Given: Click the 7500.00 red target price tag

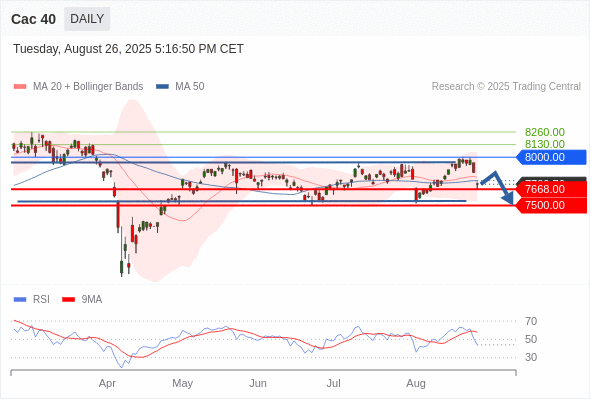Looking at the screenshot, I should (551, 205).
